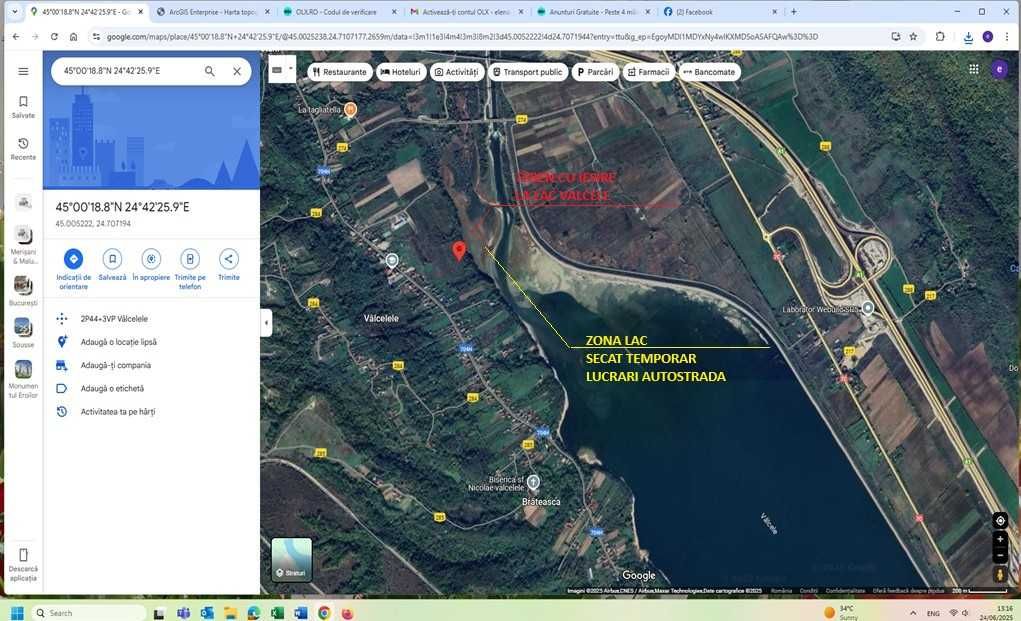The image size is (1021, 621).
Task: Filter map by Transport public chip
Action: (x=527, y=72)
